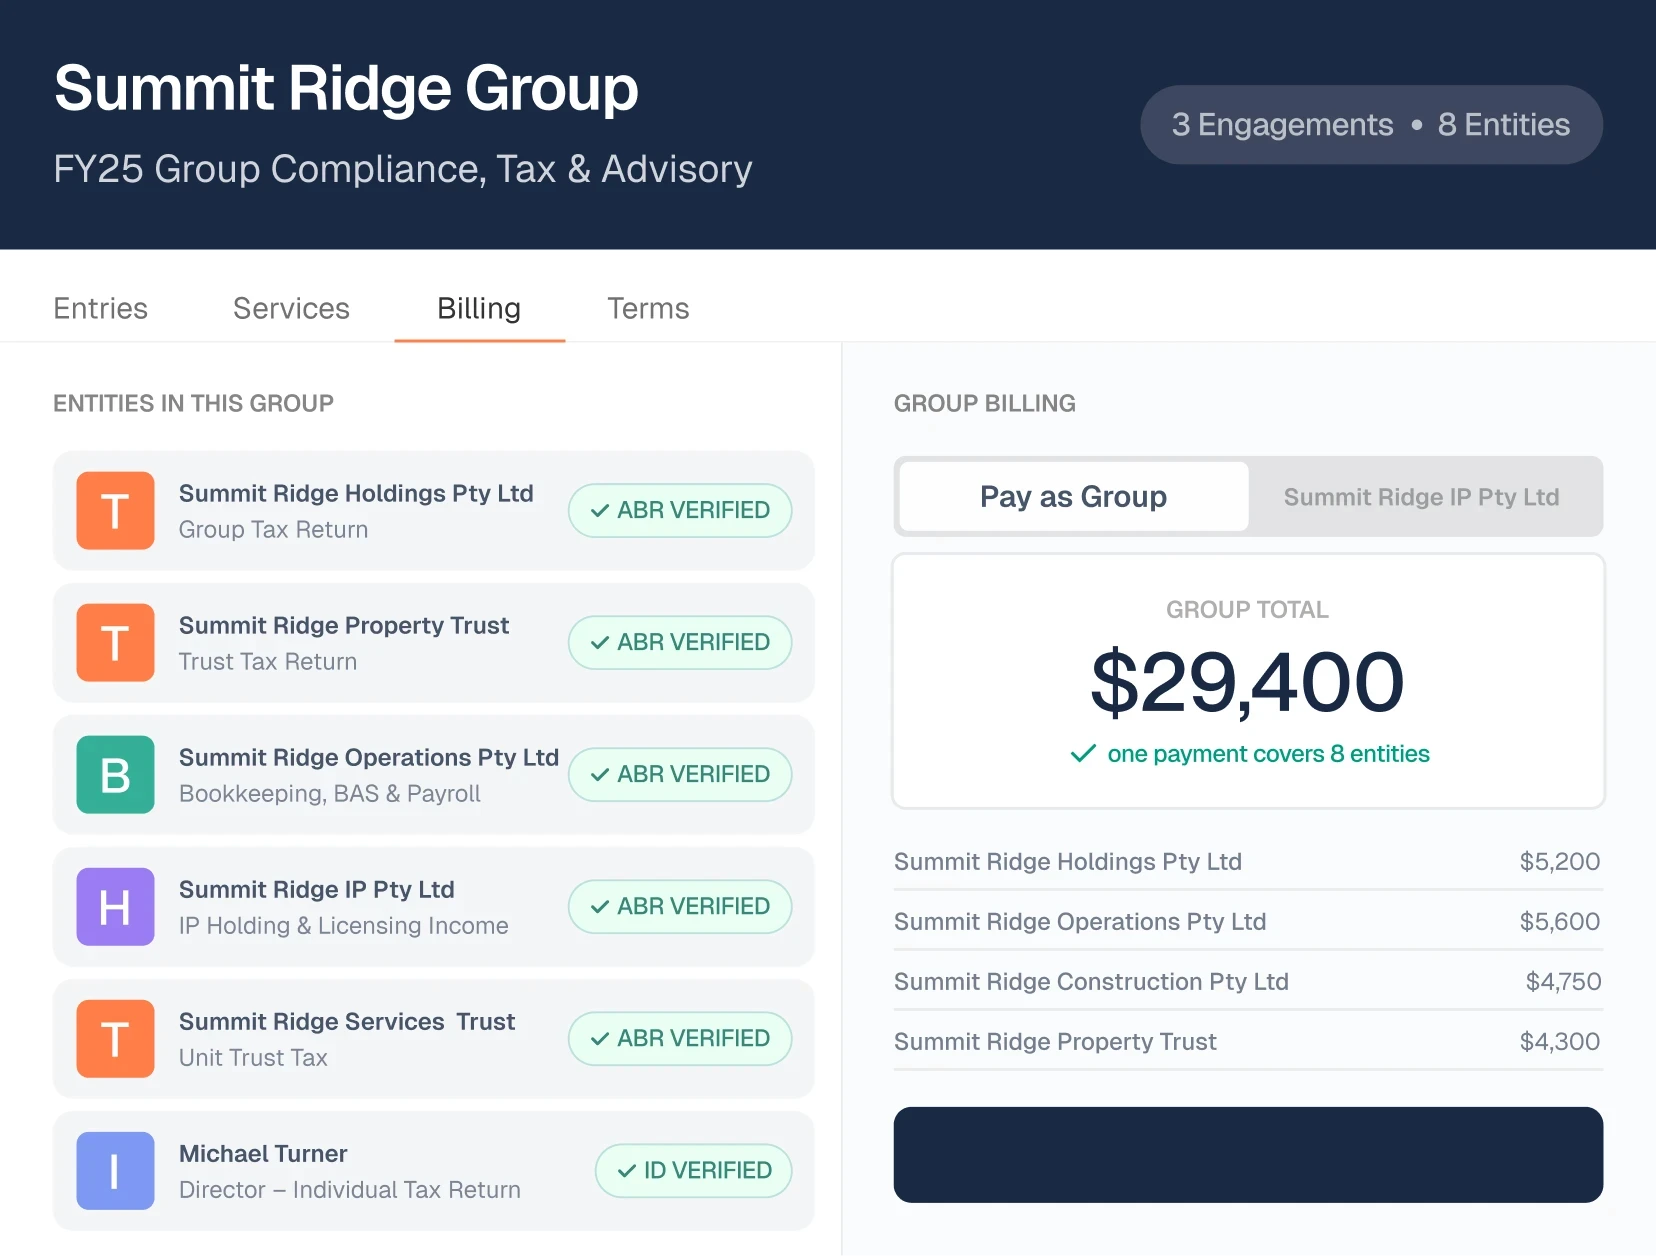Click the dark payment button below line items

[x=1248, y=1155]
